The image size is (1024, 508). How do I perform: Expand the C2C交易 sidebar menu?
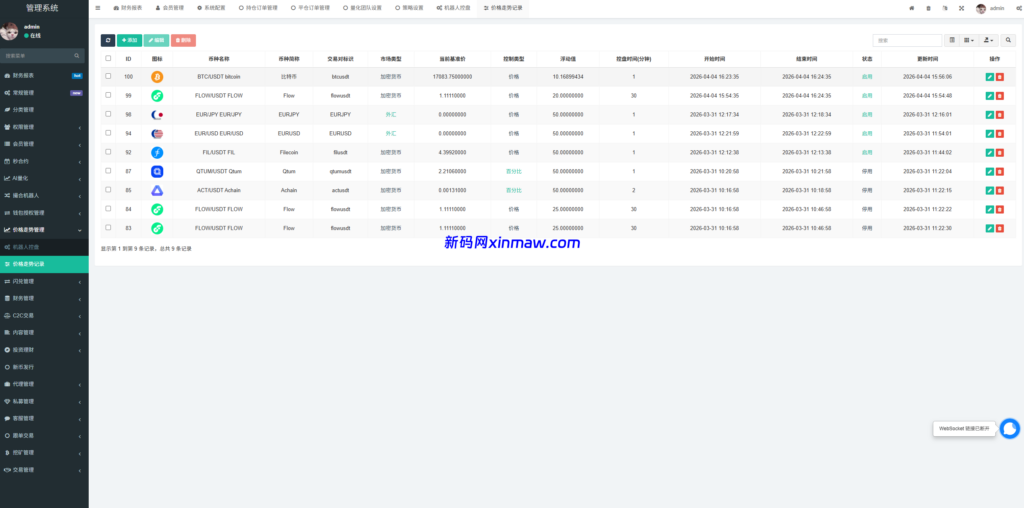pyautogui.click(x=44, y=315)
